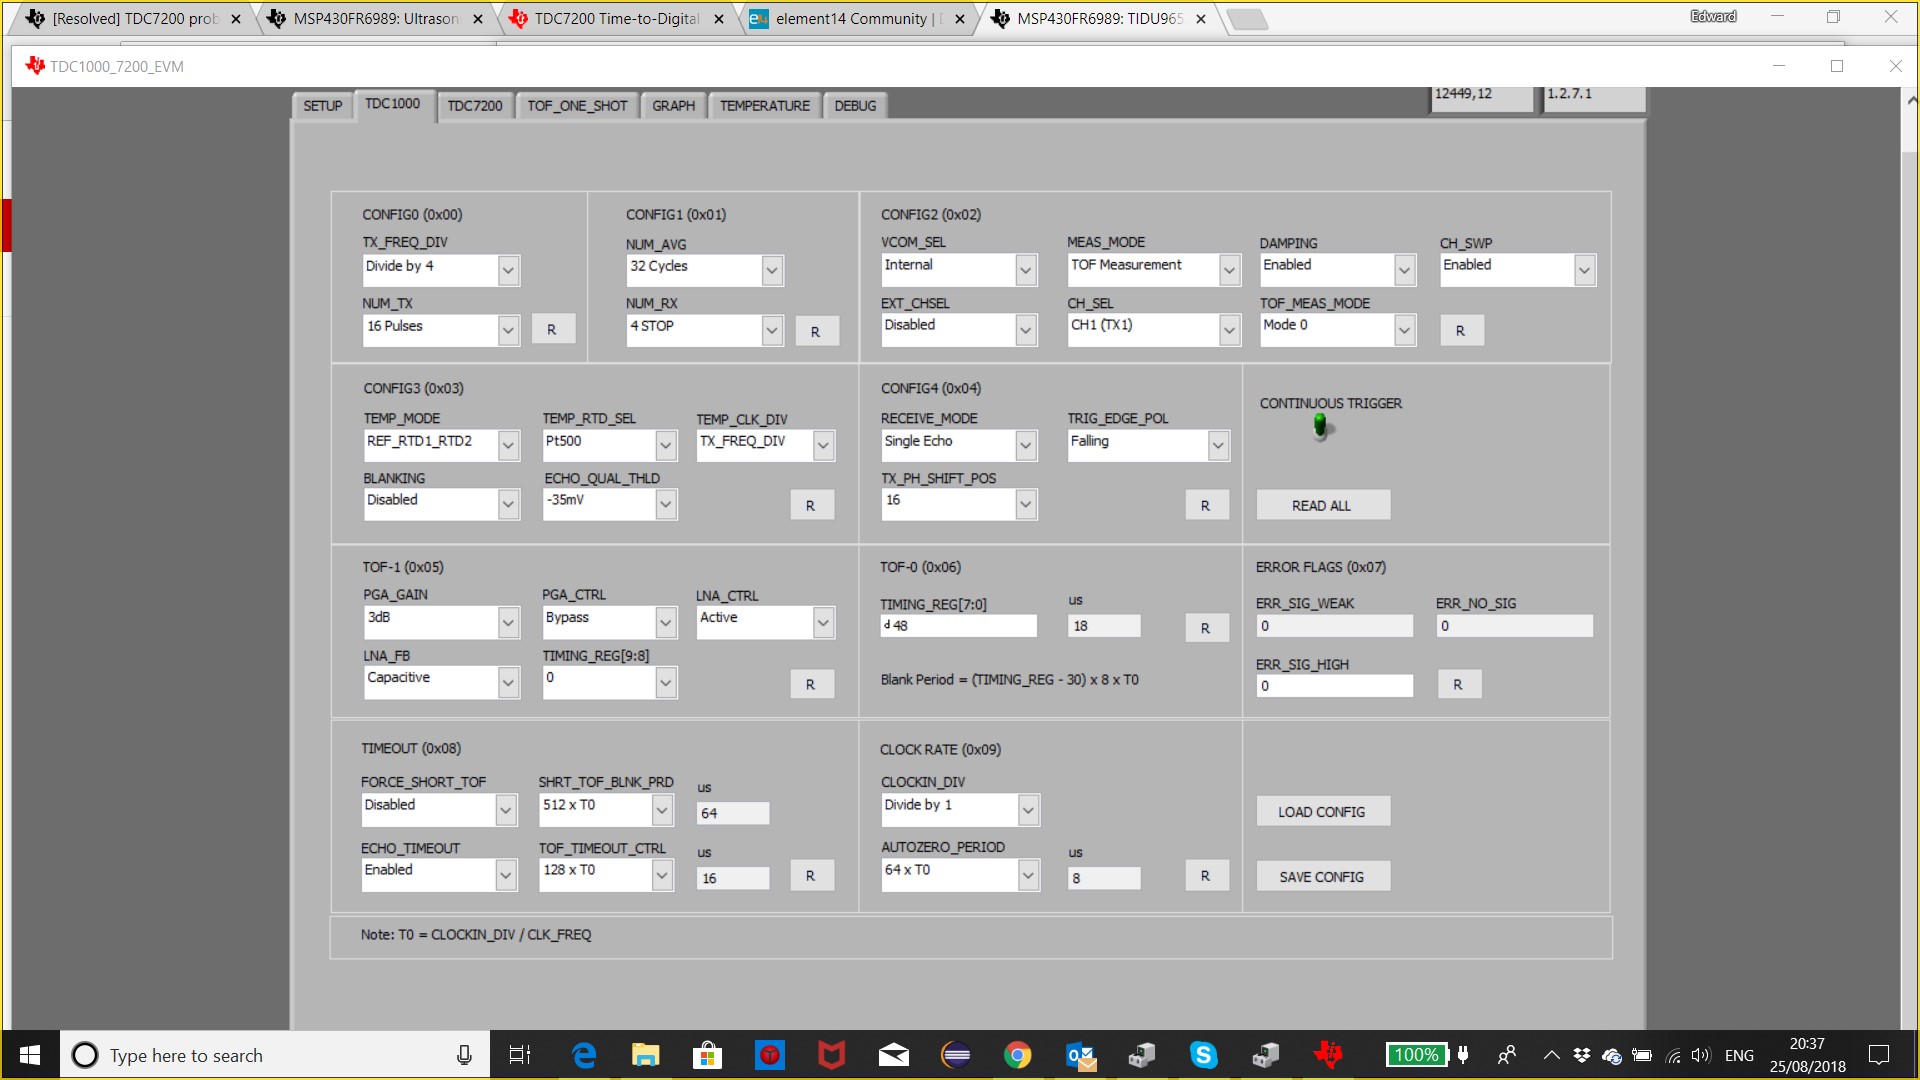Switch to the Texas Instruments taskbar app
Image resolution: width=1920 pixels, height=1080 pixels.
pos(1328,1055)
